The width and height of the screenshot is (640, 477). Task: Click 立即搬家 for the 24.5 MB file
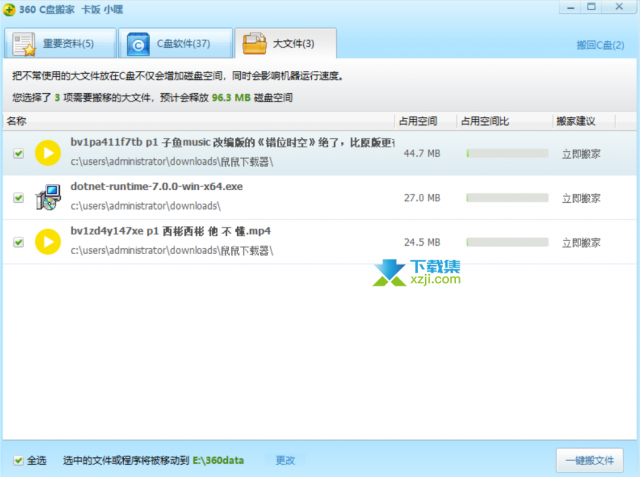[x=581, y=243]
